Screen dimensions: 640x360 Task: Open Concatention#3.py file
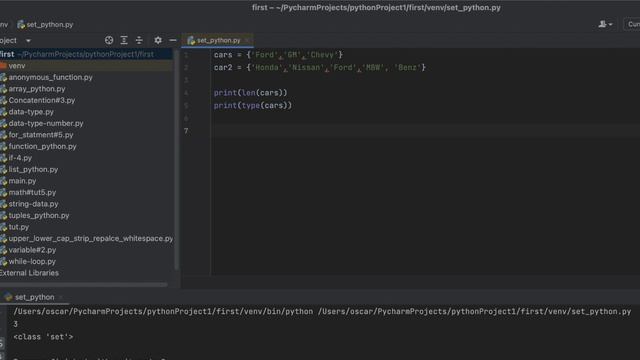click(x=42, y=100)
